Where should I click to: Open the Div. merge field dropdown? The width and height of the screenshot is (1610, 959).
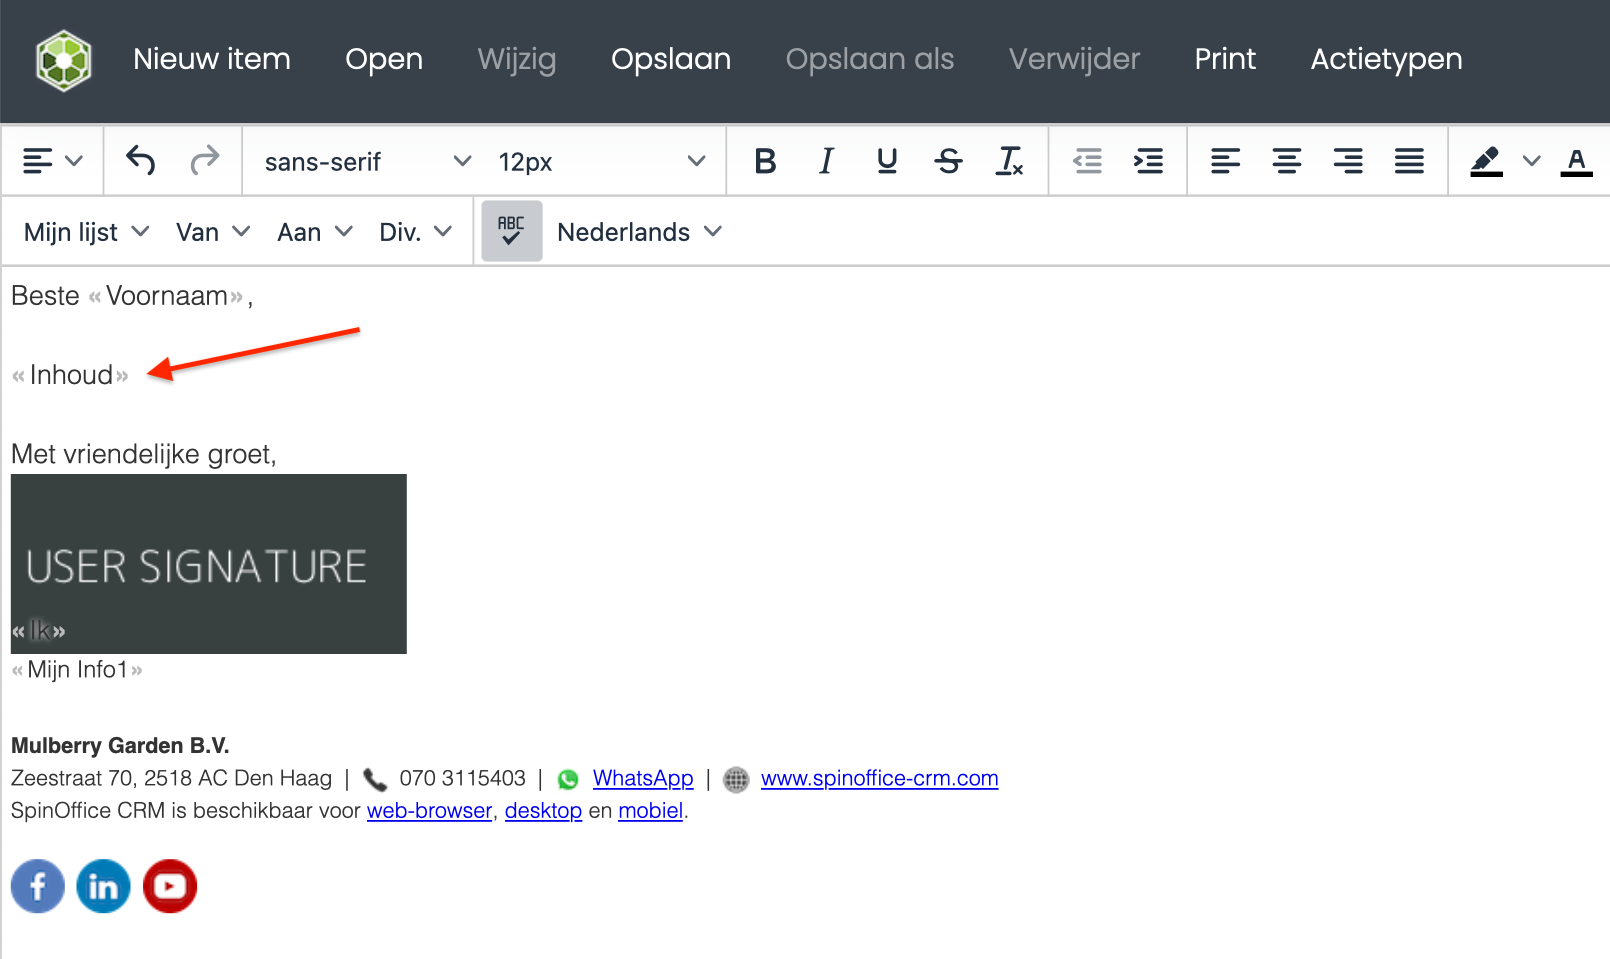[x=415, y=232]
